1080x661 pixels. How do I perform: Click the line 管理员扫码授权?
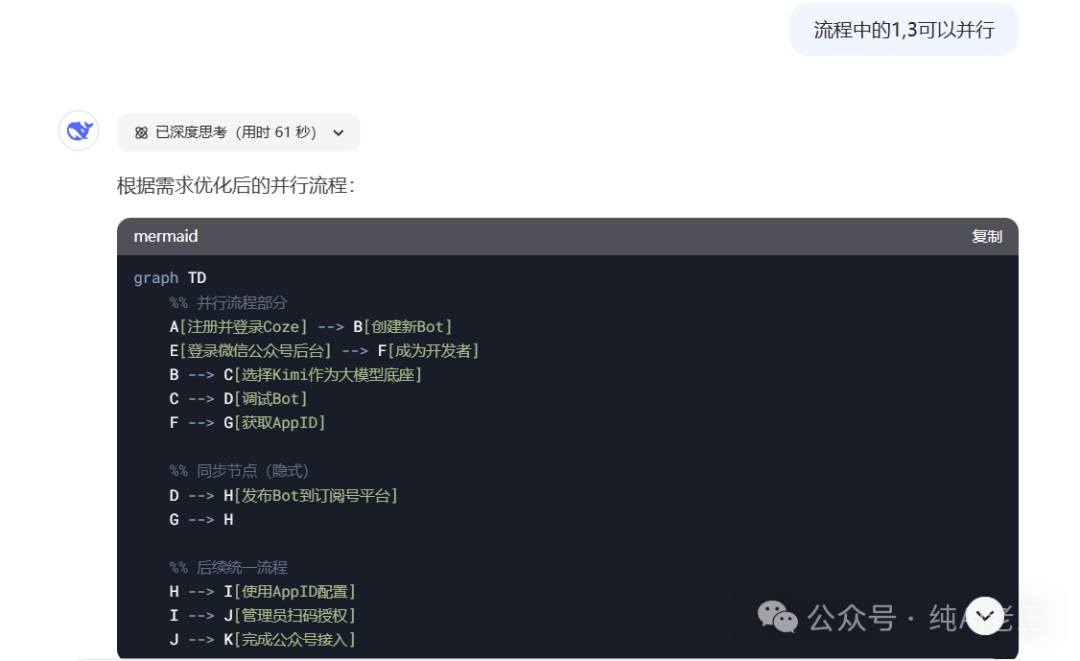click(x=262, y=615)
